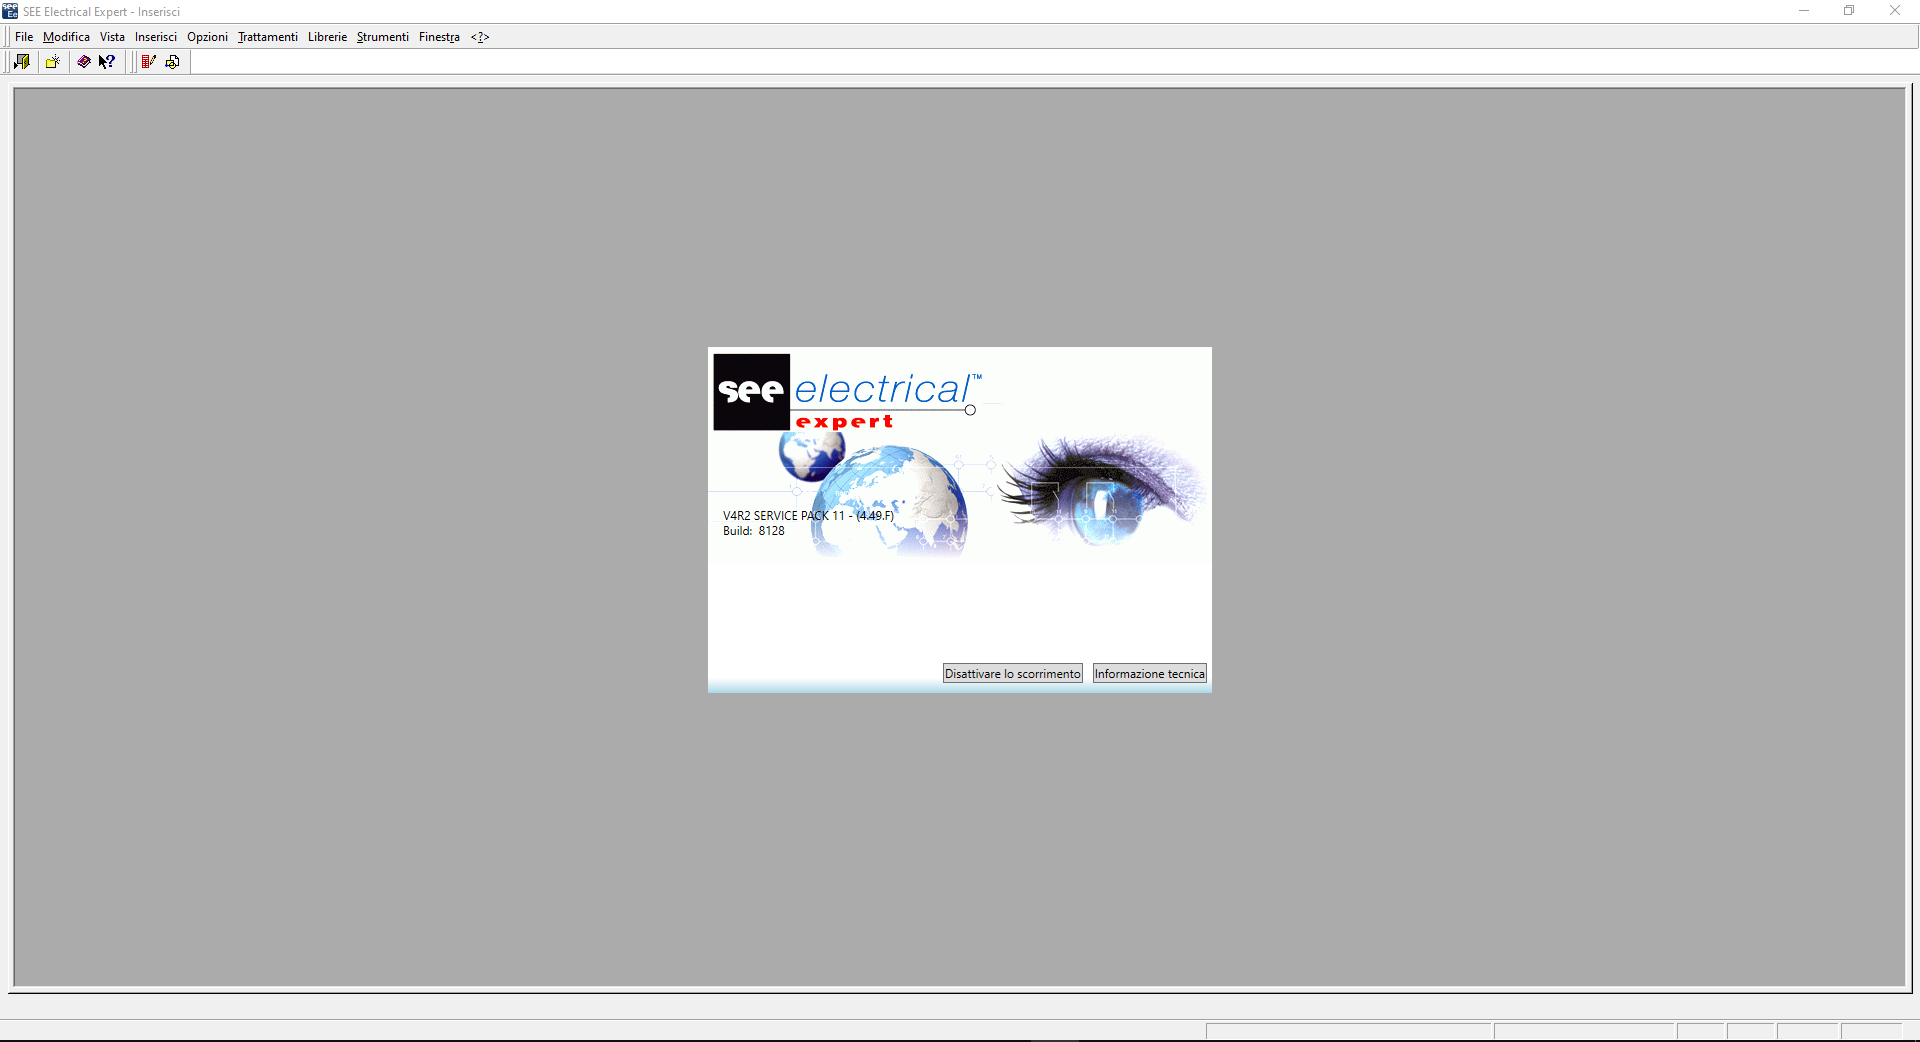1920x1042 pixels.
Task: Restore down the application window
Action: pos(1849,11)
